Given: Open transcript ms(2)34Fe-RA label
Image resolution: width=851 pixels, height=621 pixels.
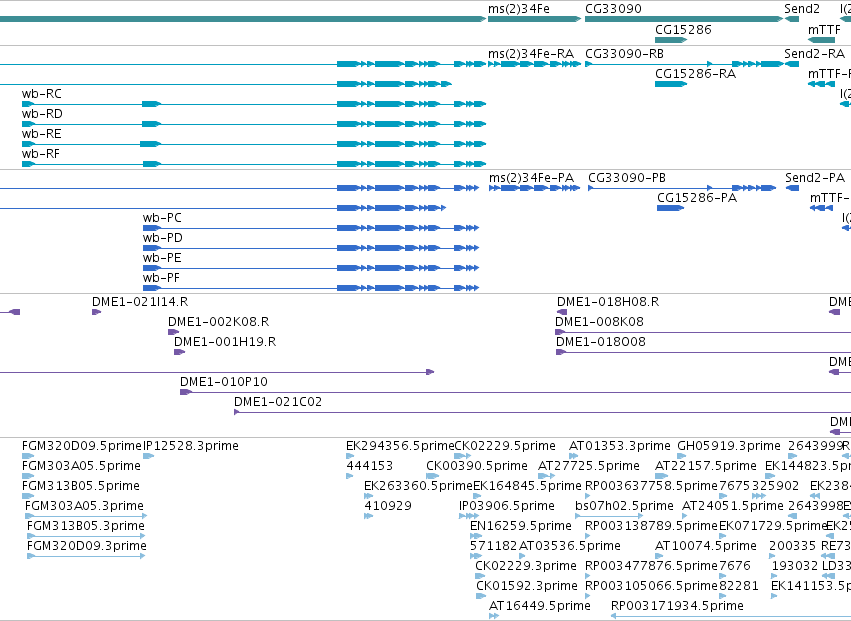Looking at the screenshot, I should tap(531, 54).
